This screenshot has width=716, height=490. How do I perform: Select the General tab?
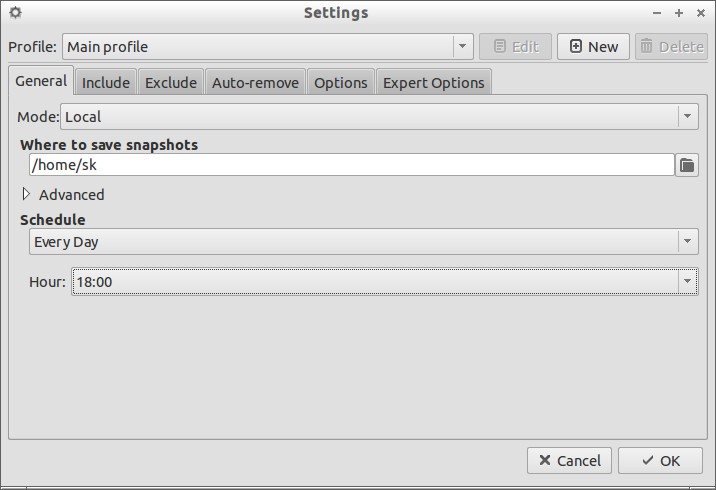click(41, 81)
